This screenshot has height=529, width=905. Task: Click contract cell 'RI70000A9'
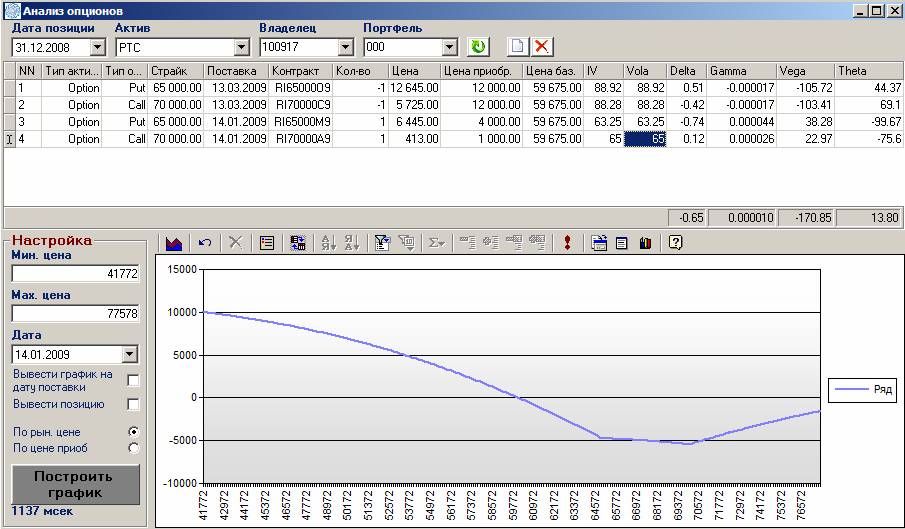(300, 139)
